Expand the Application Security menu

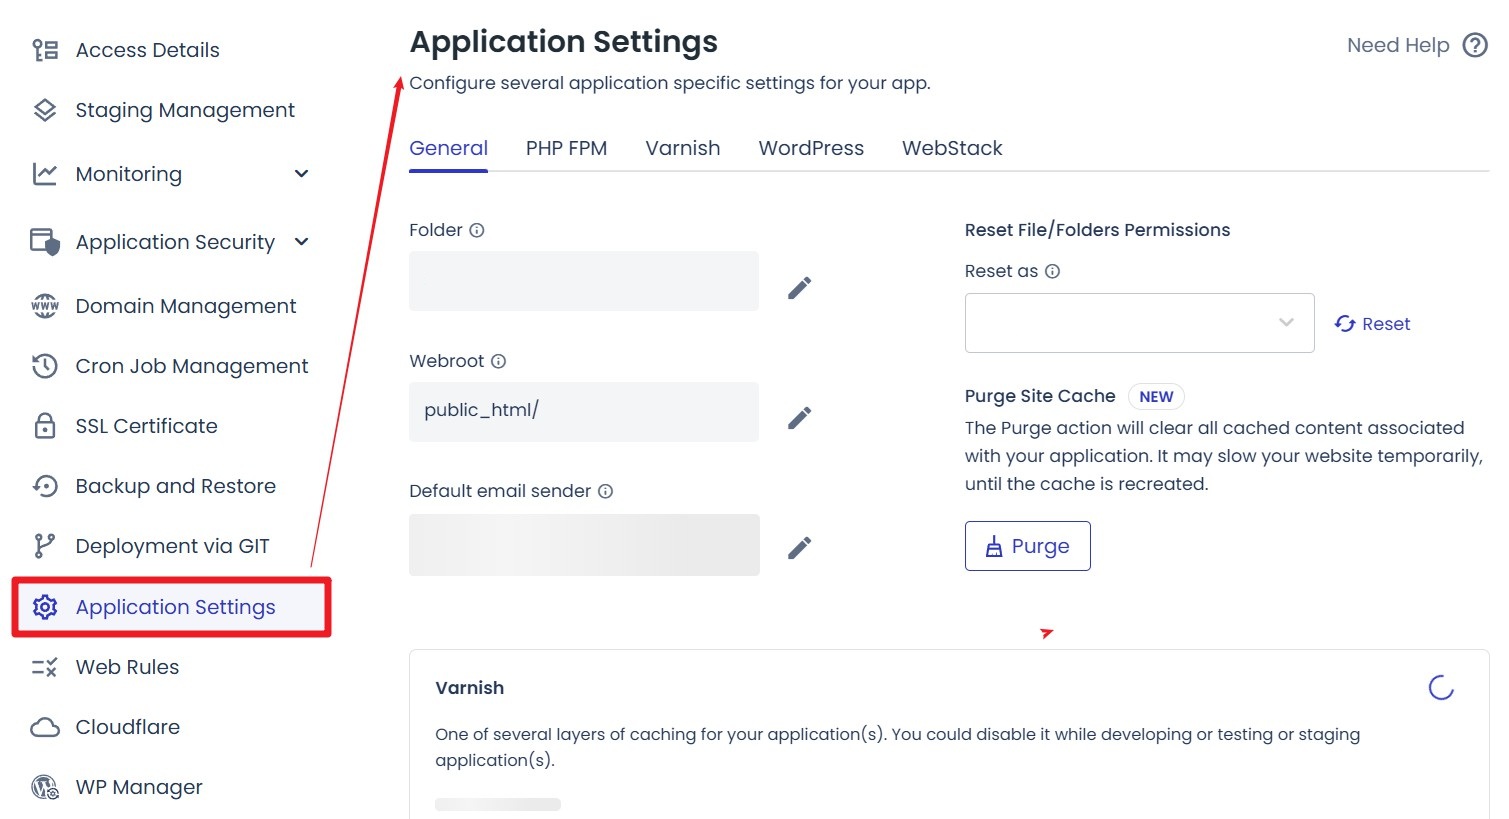174,241
